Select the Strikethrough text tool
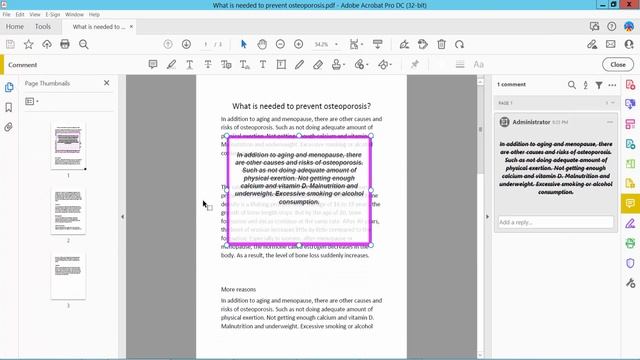 [208, 64]
